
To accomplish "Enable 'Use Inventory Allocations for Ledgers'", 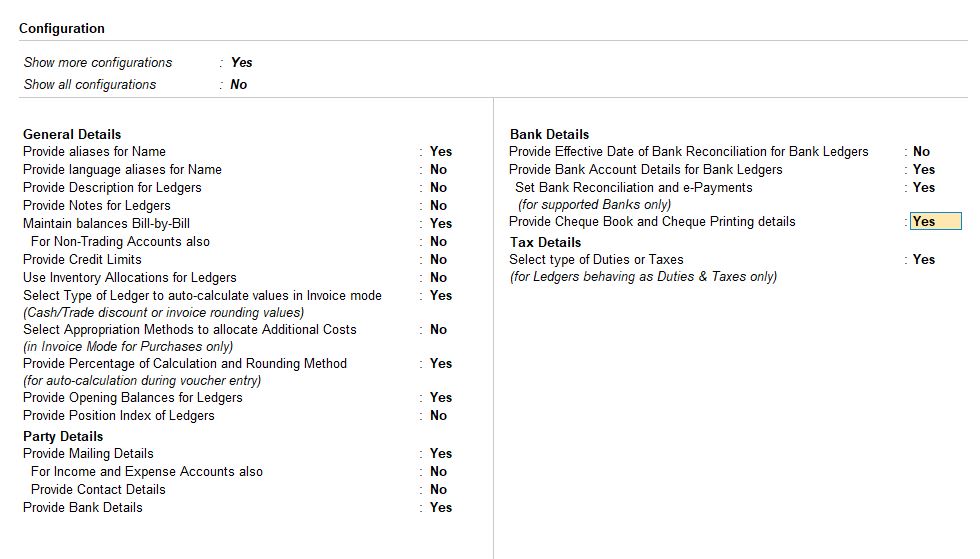I will [x=438, y=277].
